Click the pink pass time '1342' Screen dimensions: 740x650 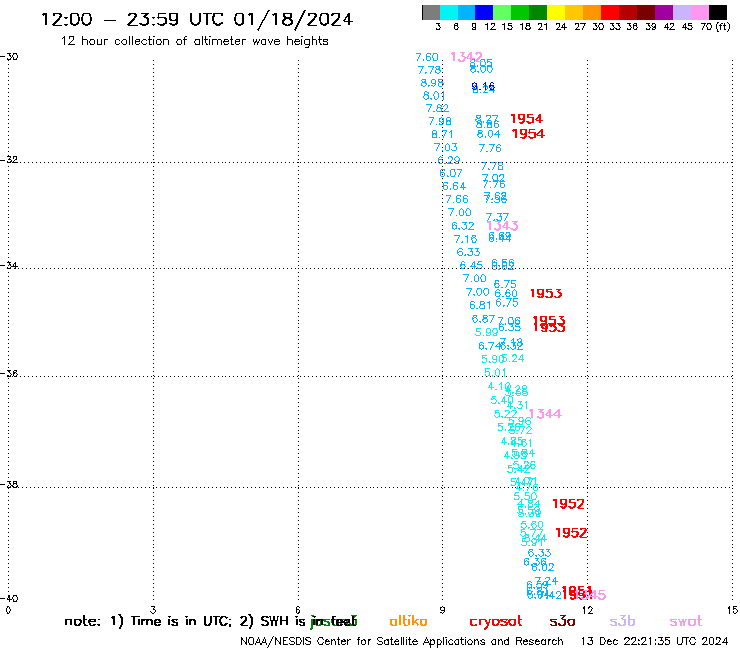click(466, 57)
